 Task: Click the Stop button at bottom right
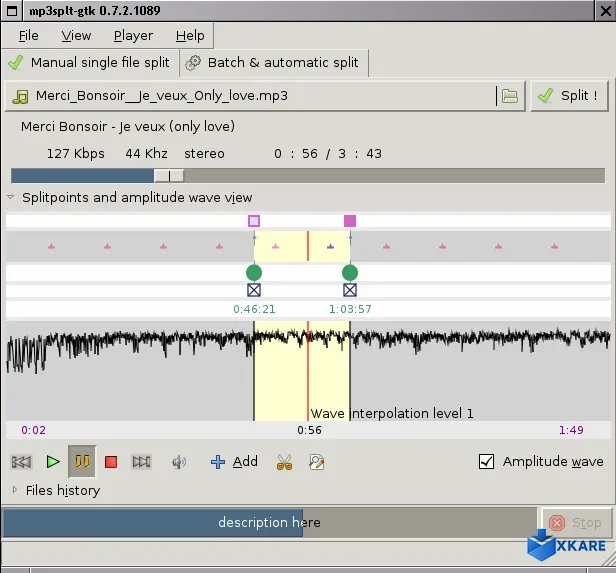point(576,523)
